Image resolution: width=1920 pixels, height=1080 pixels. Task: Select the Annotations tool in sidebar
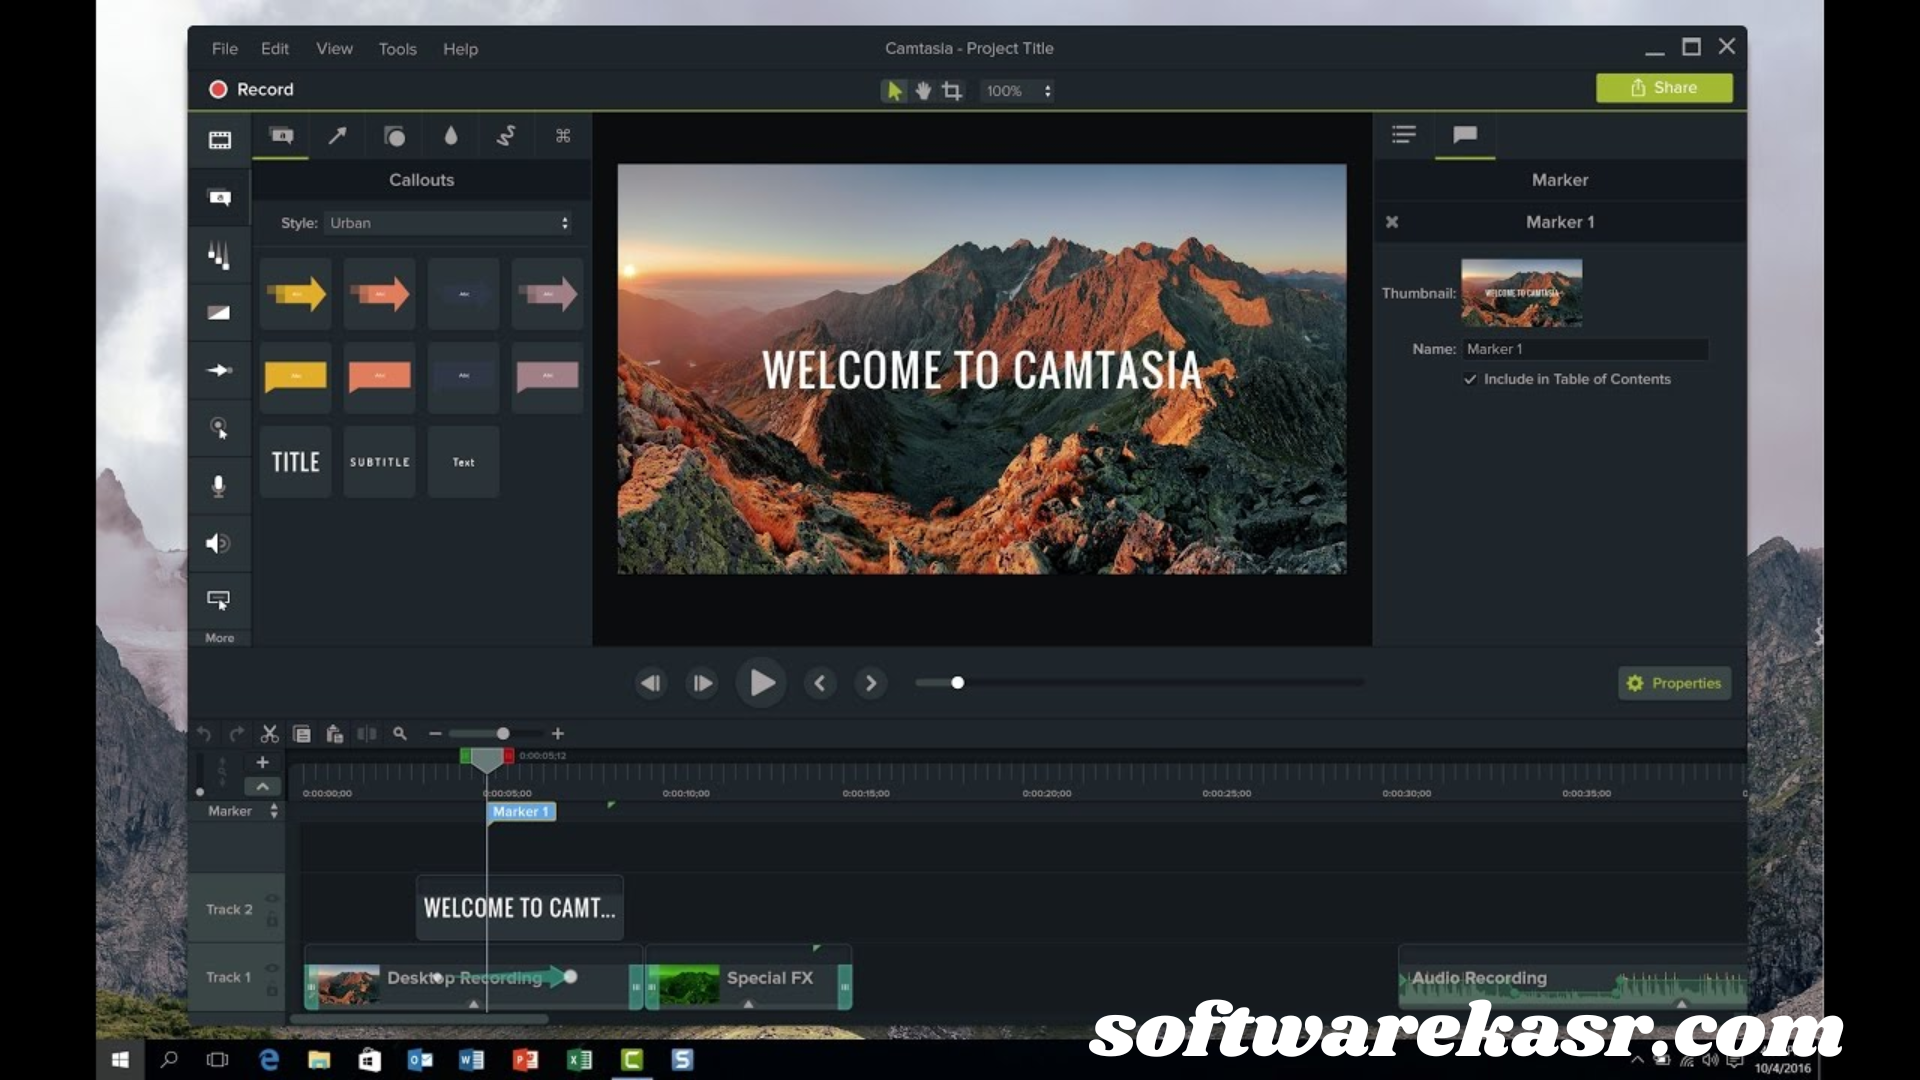[x=219, y=197]
